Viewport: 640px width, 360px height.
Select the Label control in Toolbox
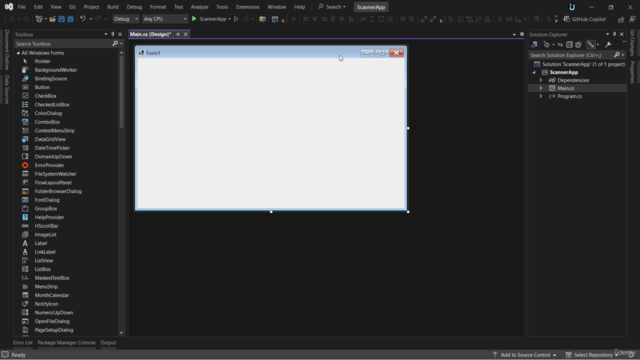[x=40, y=243]
